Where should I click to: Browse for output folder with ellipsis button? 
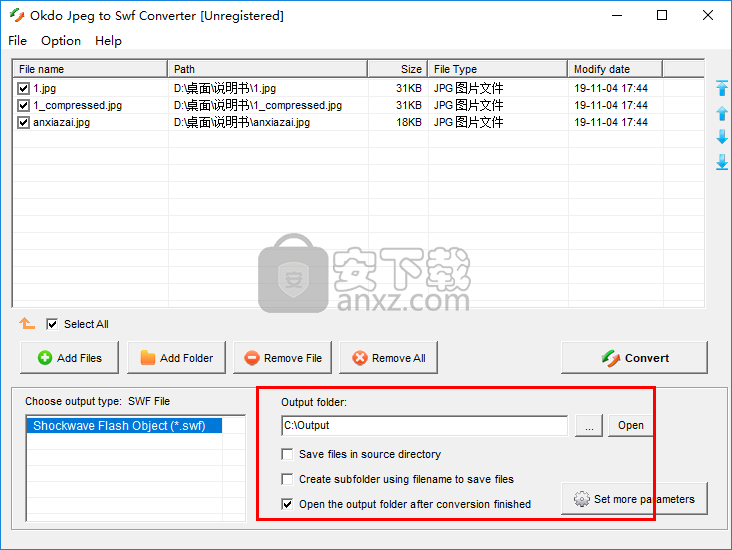[x=589, y=425]
